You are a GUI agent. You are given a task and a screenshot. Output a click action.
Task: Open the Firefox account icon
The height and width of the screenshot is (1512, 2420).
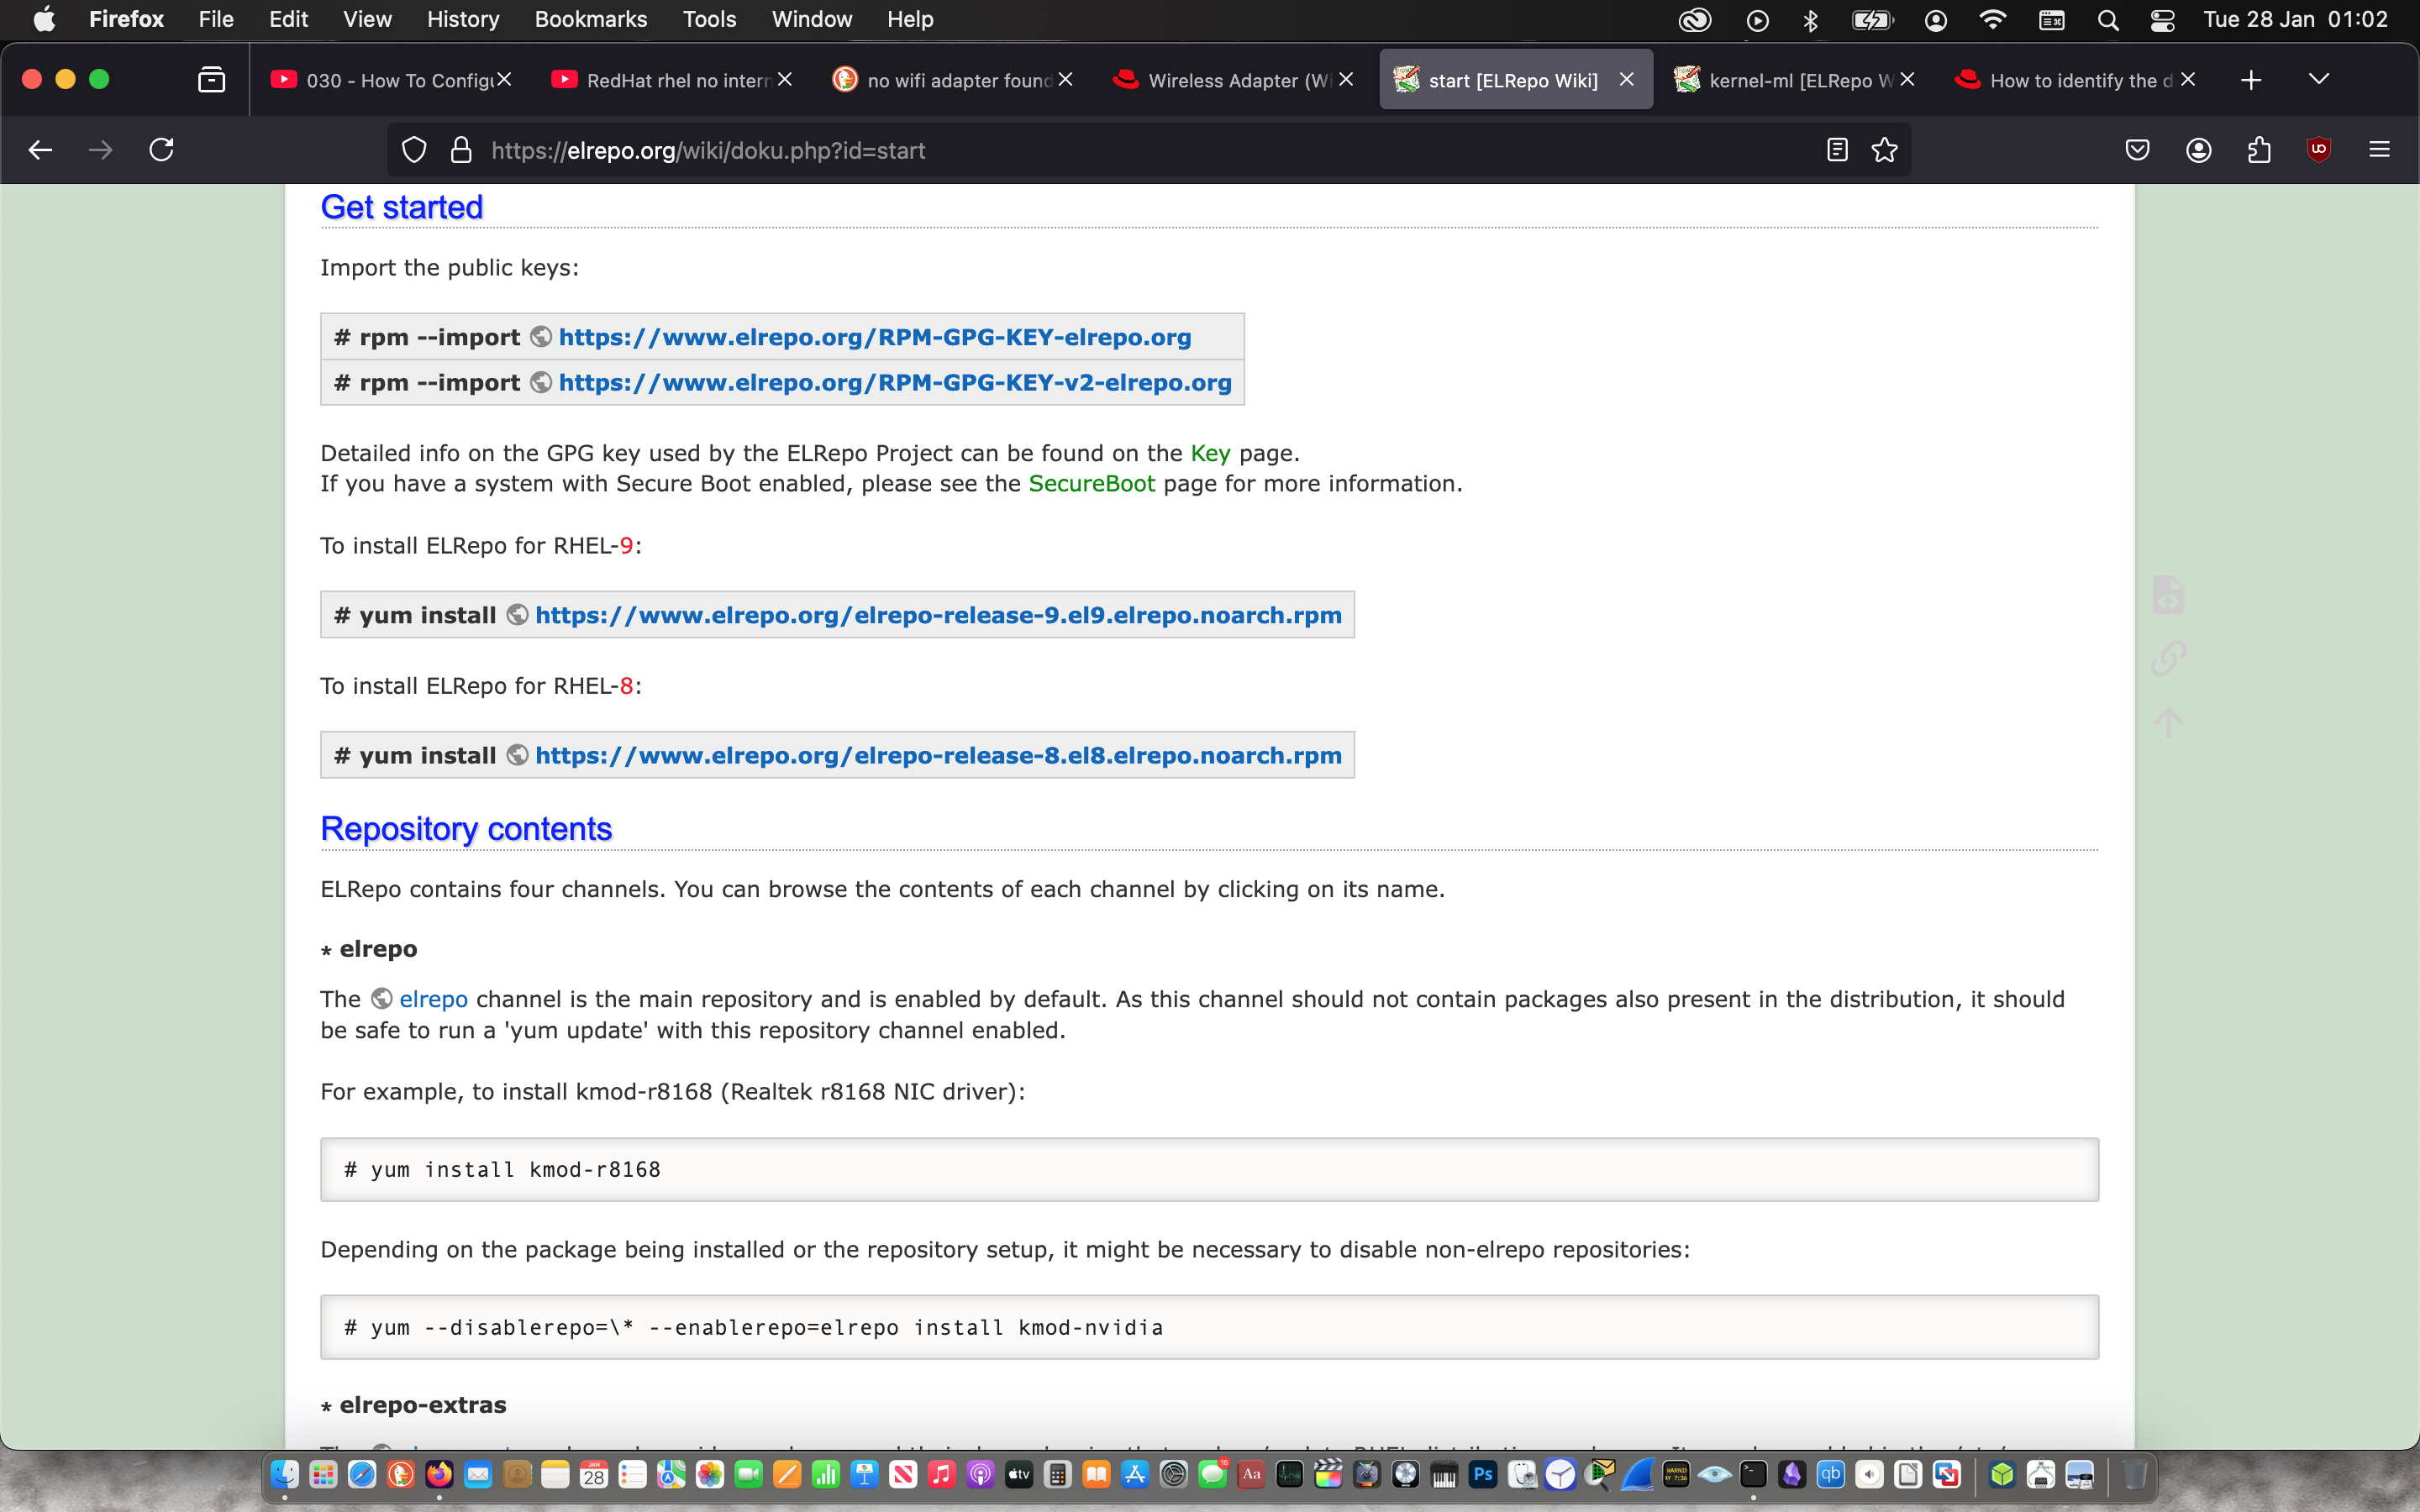[x=2198, y=150]
